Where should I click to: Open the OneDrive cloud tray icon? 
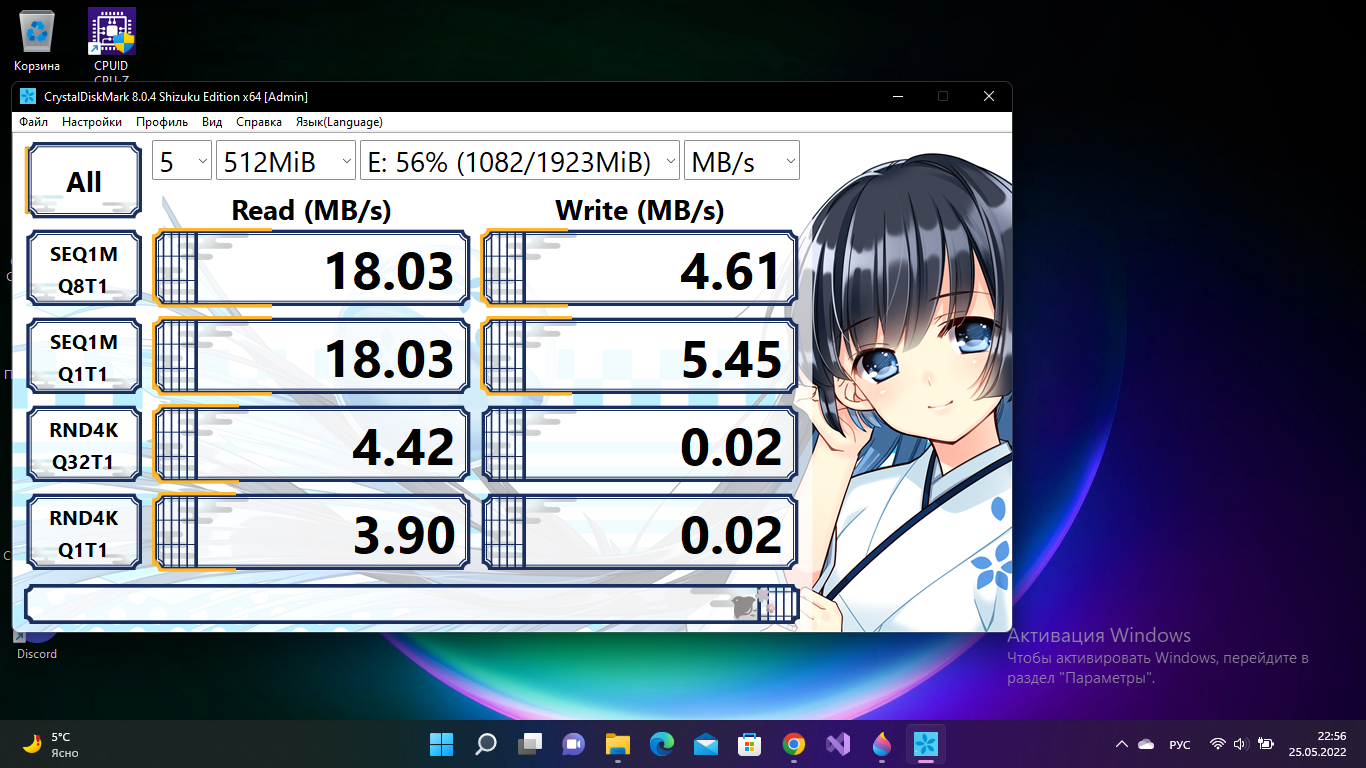point(1147,744)
